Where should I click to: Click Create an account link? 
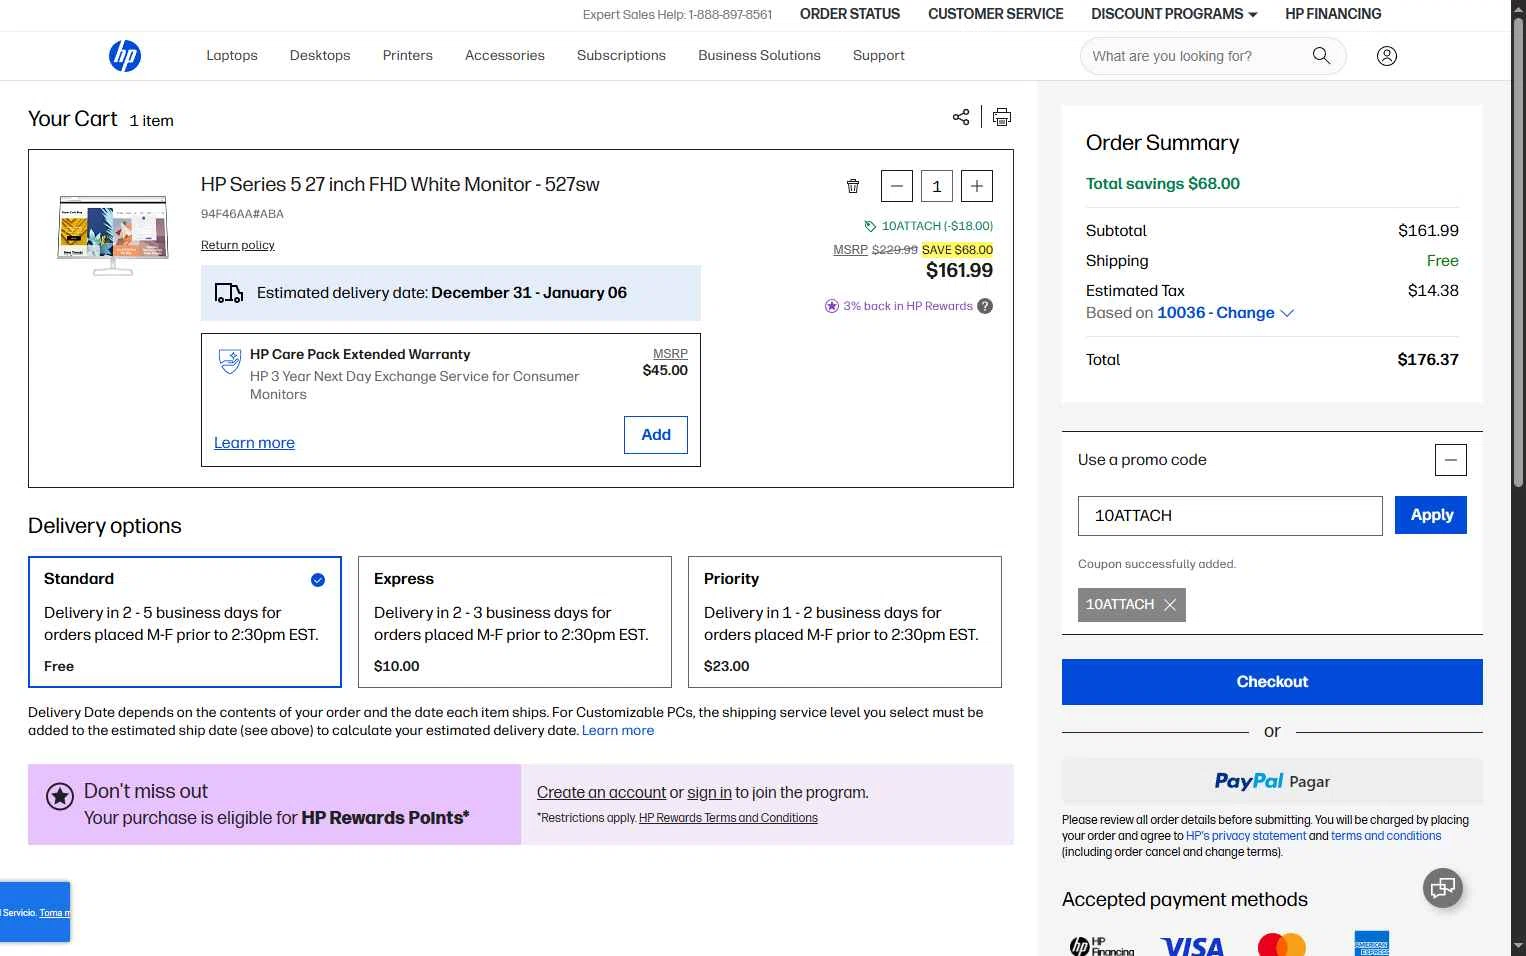coord(601,793)
